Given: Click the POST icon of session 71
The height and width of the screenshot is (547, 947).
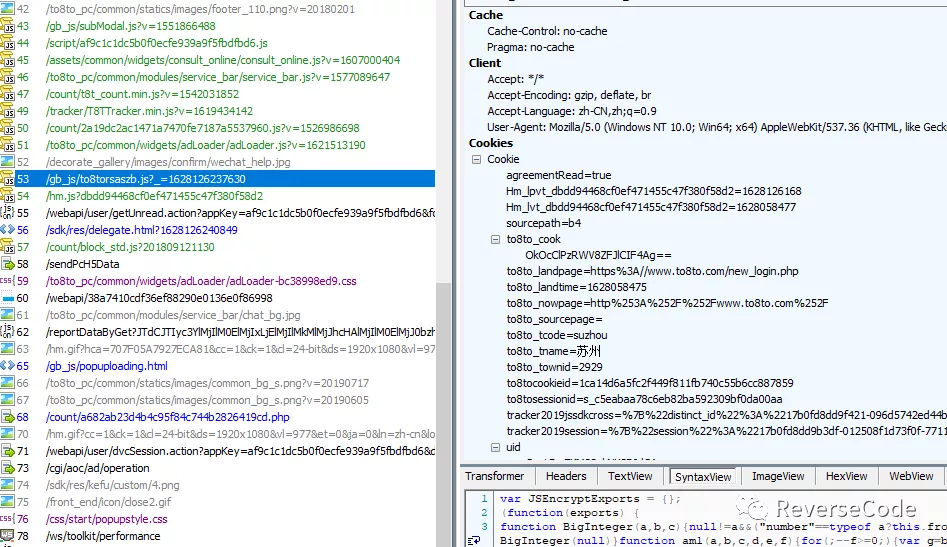Looking at the screenshot, I should coord(7,450).
